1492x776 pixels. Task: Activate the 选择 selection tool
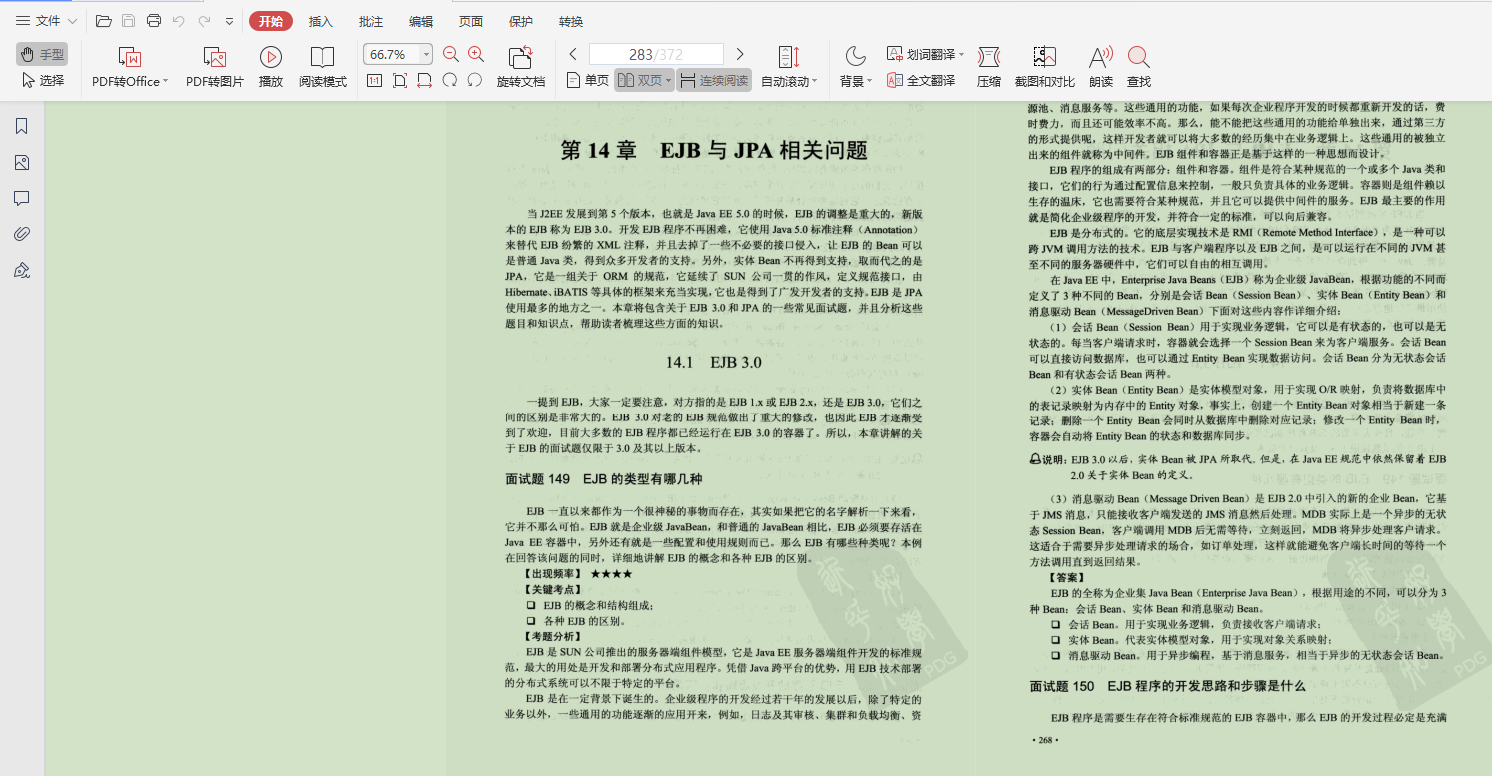pos(42,80)
